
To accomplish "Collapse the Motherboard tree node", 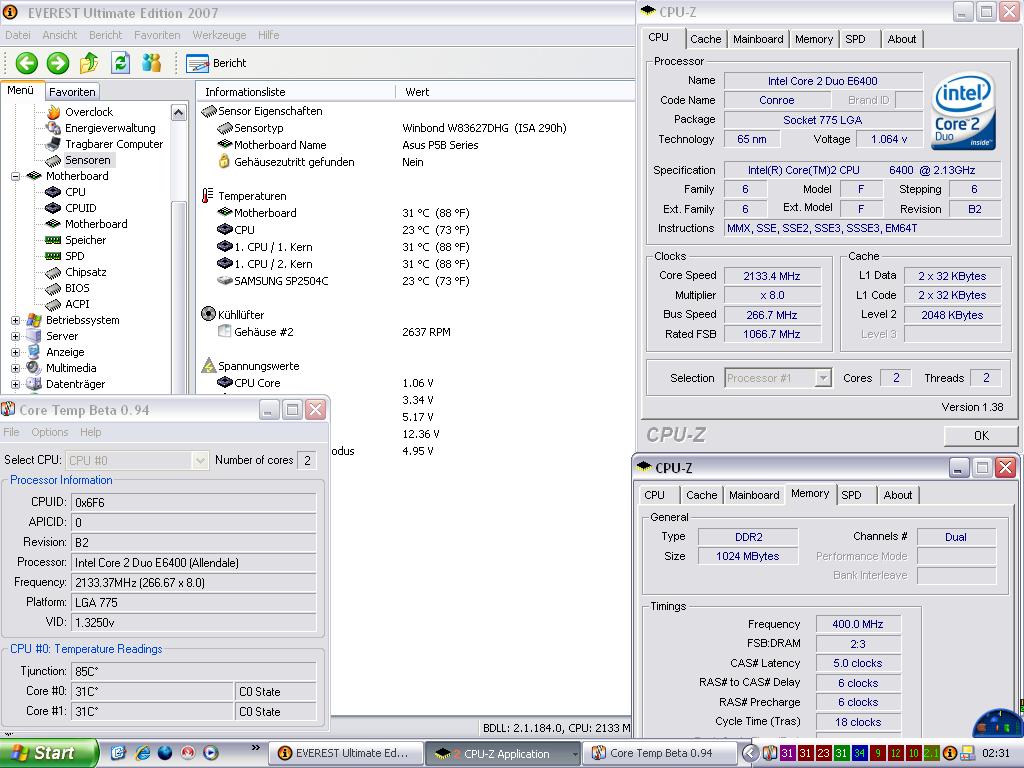I will point(15,176).
